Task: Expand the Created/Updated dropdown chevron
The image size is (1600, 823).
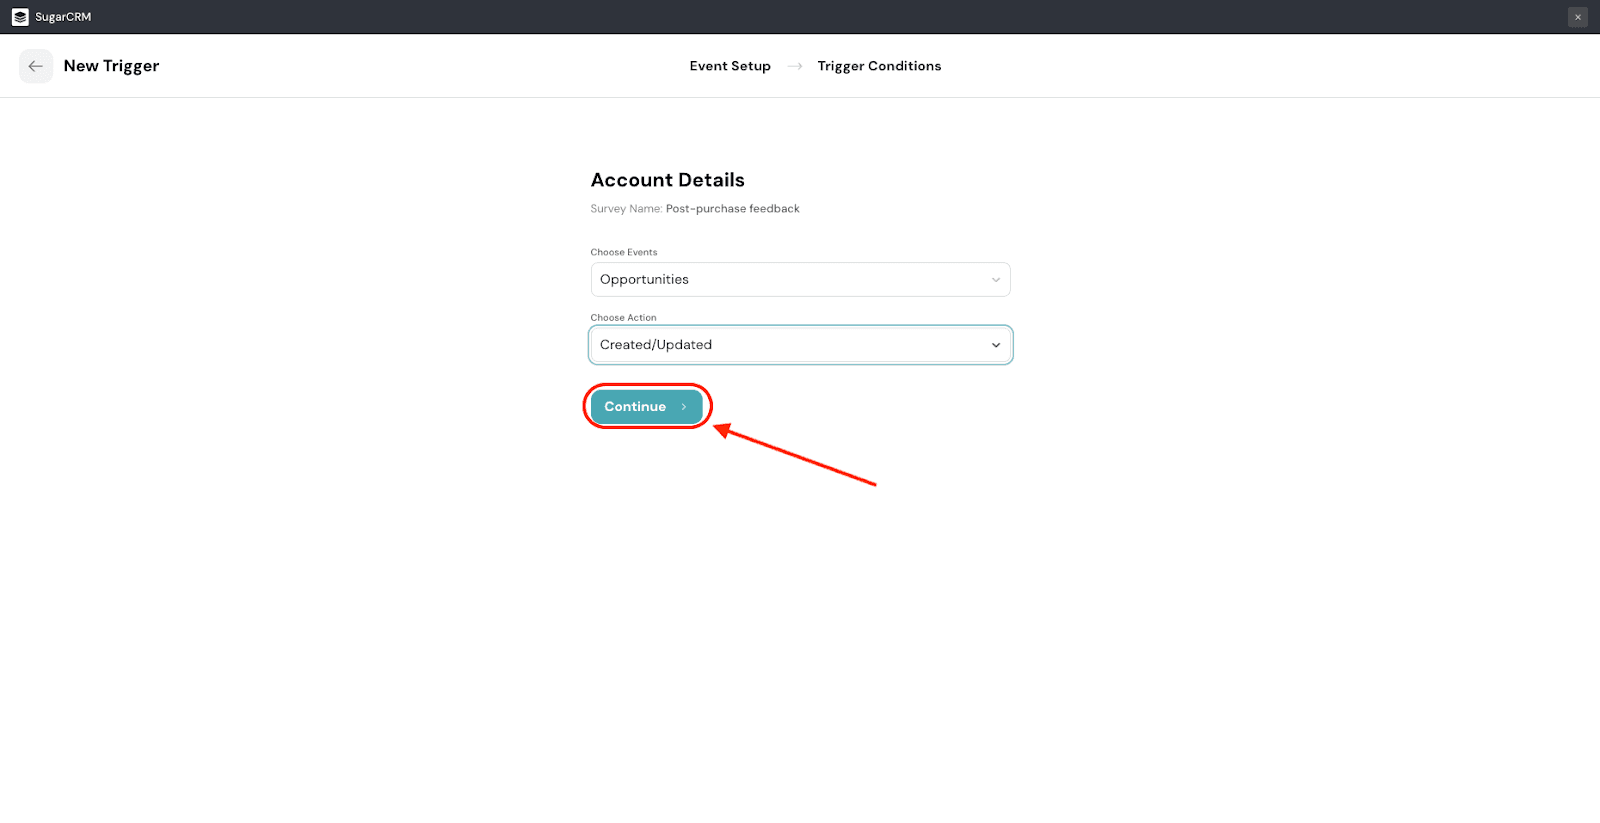Action: [995, 345]
